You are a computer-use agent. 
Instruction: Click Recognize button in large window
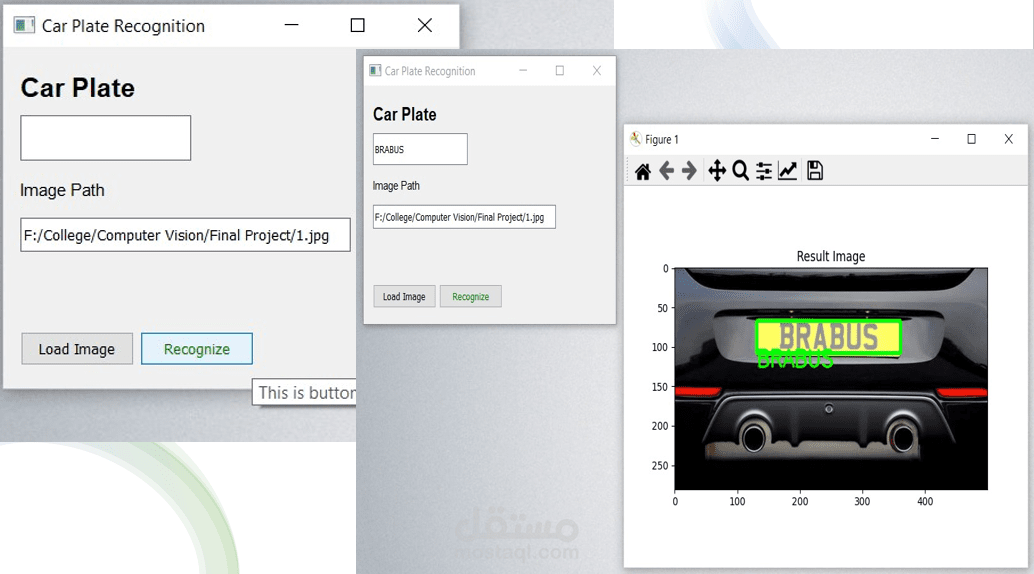point(197,349)
